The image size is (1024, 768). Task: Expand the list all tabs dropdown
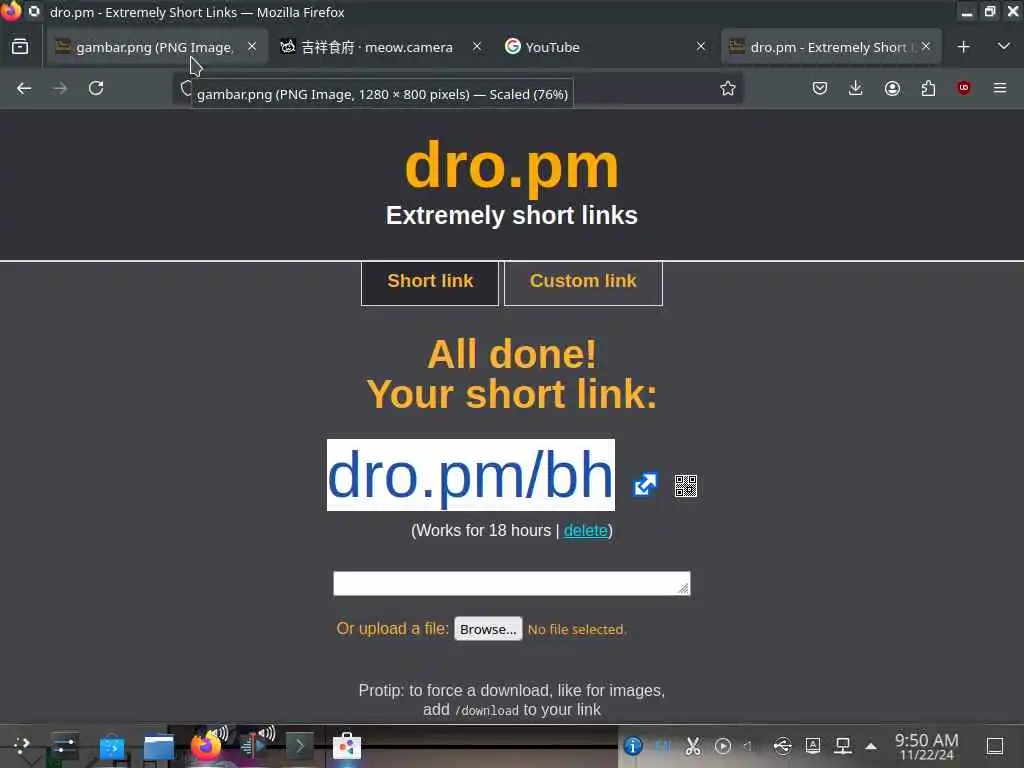point(1004,46)
